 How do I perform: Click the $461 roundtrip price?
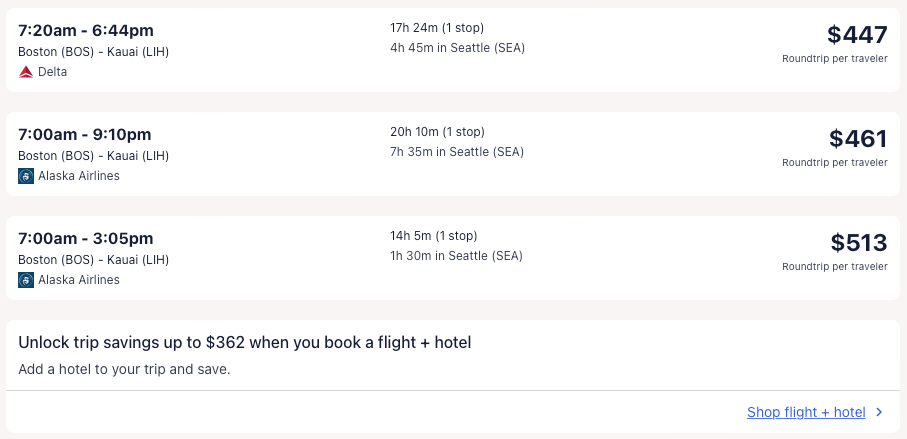[858, 139]
